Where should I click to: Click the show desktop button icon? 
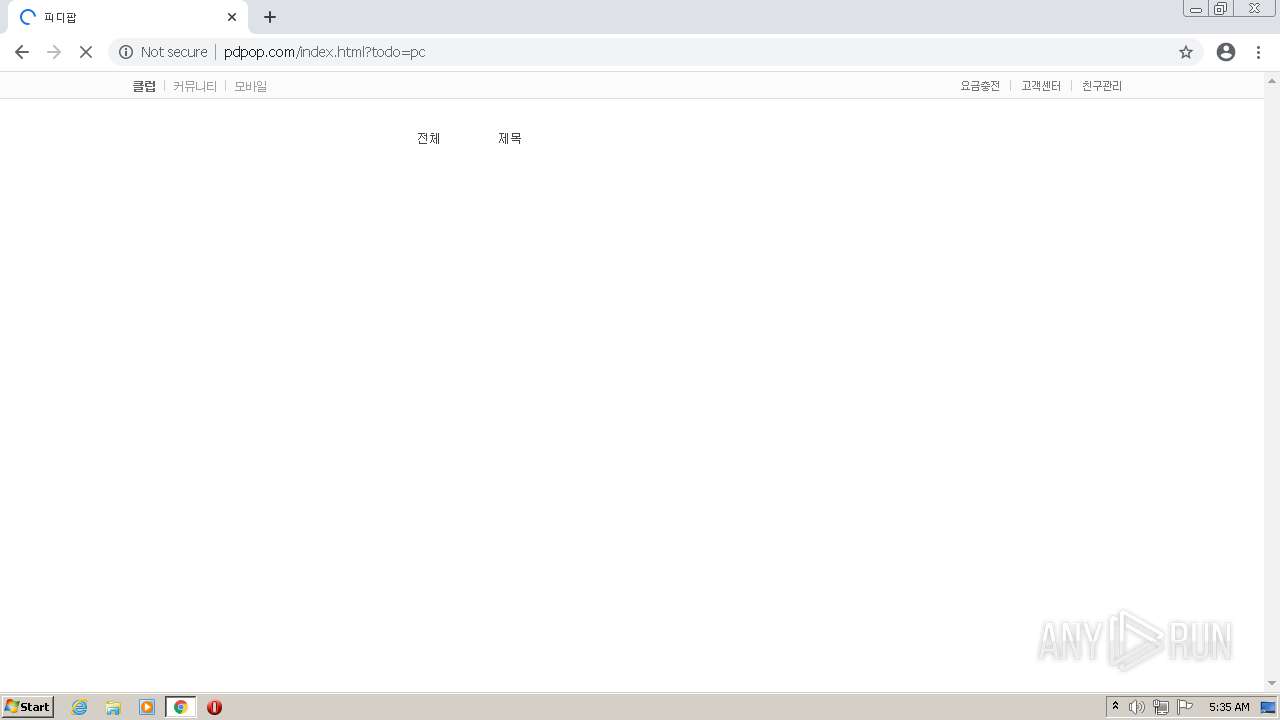point(1269,707)
